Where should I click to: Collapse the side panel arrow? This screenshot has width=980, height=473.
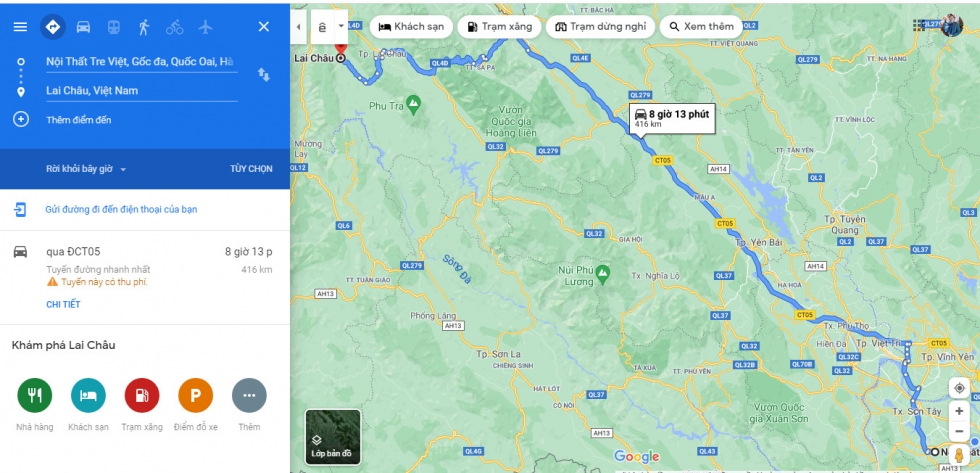coord(298,27)
